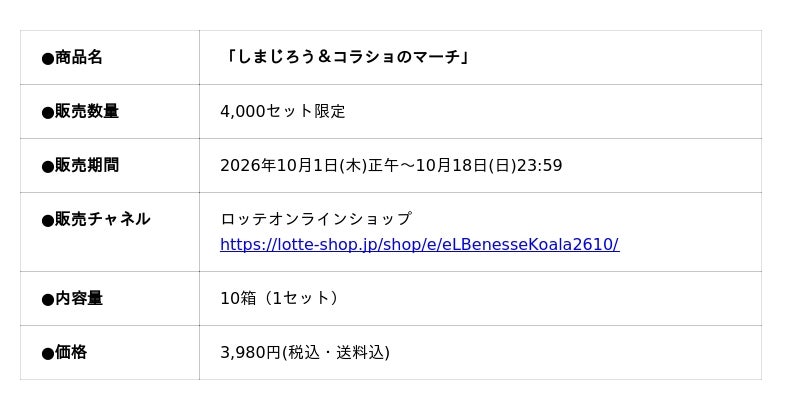The image size is (800, 410).
Task: Click the 10月18日(日)23:59 end date
Action: [489, 165]
